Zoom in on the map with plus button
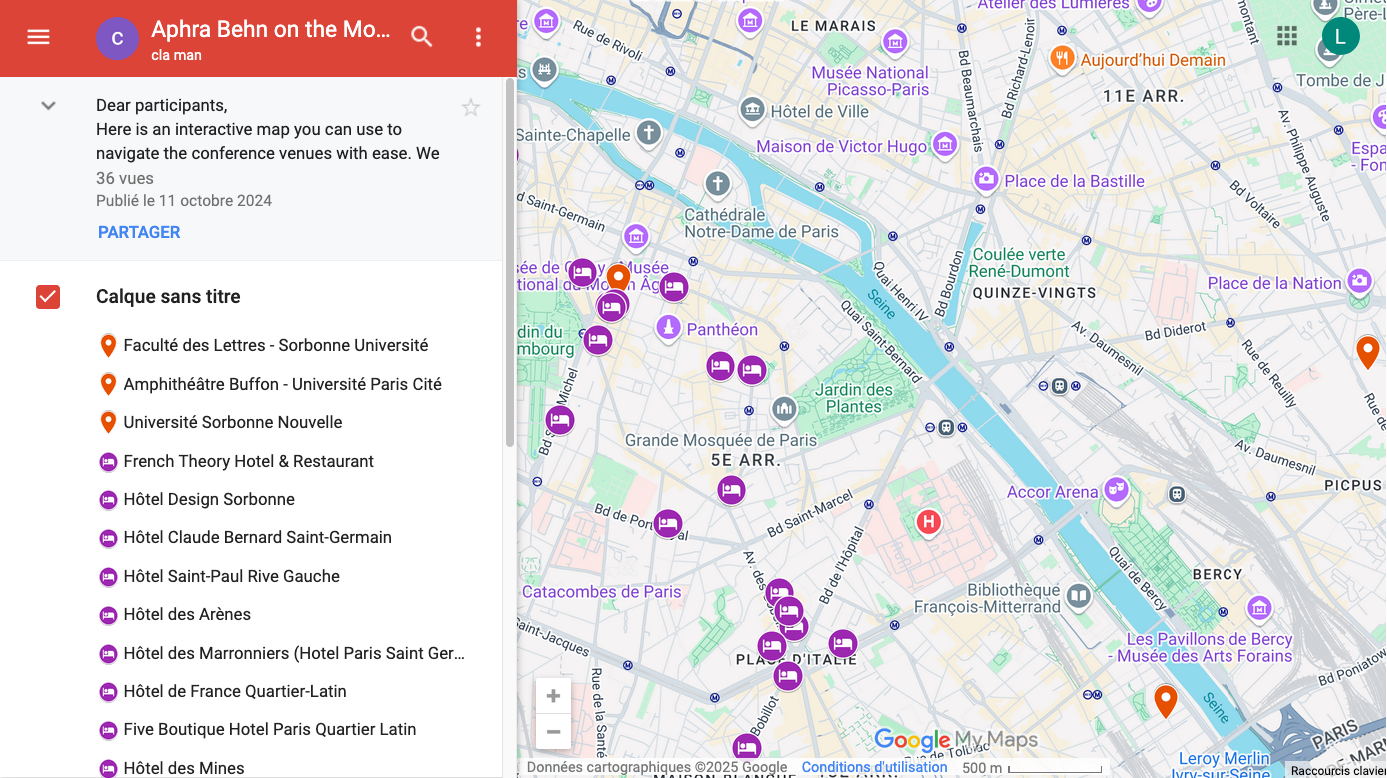Screen dimensions: 1387x778 pos(553,696)
